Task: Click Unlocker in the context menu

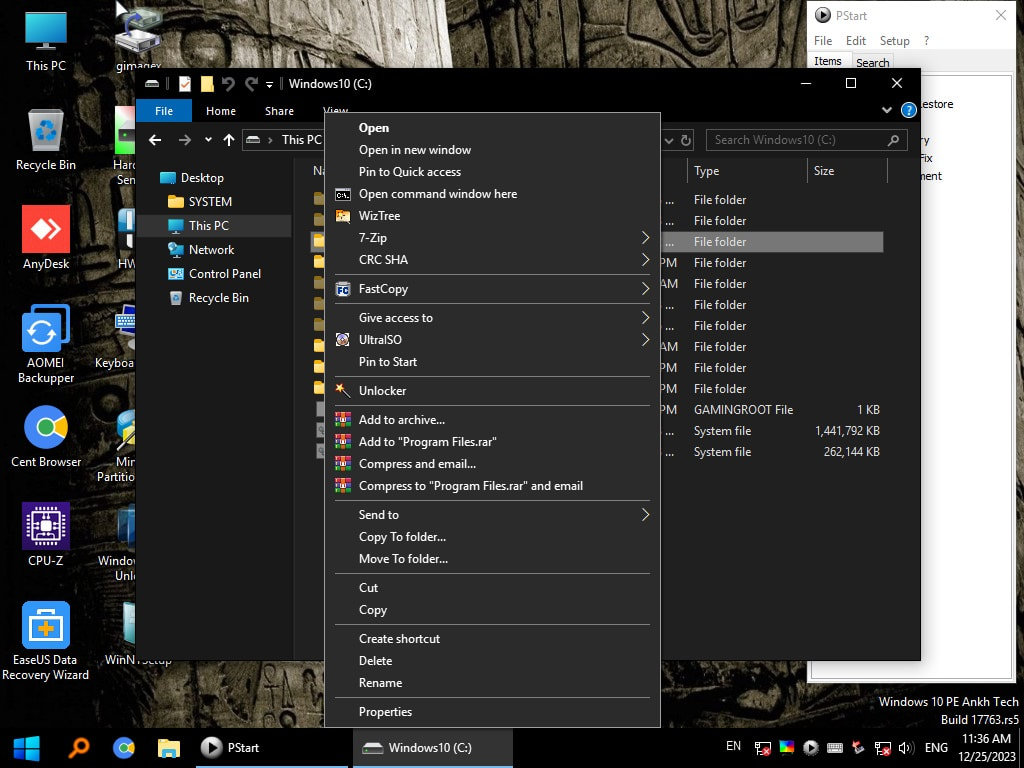Action: coord(382,391)
